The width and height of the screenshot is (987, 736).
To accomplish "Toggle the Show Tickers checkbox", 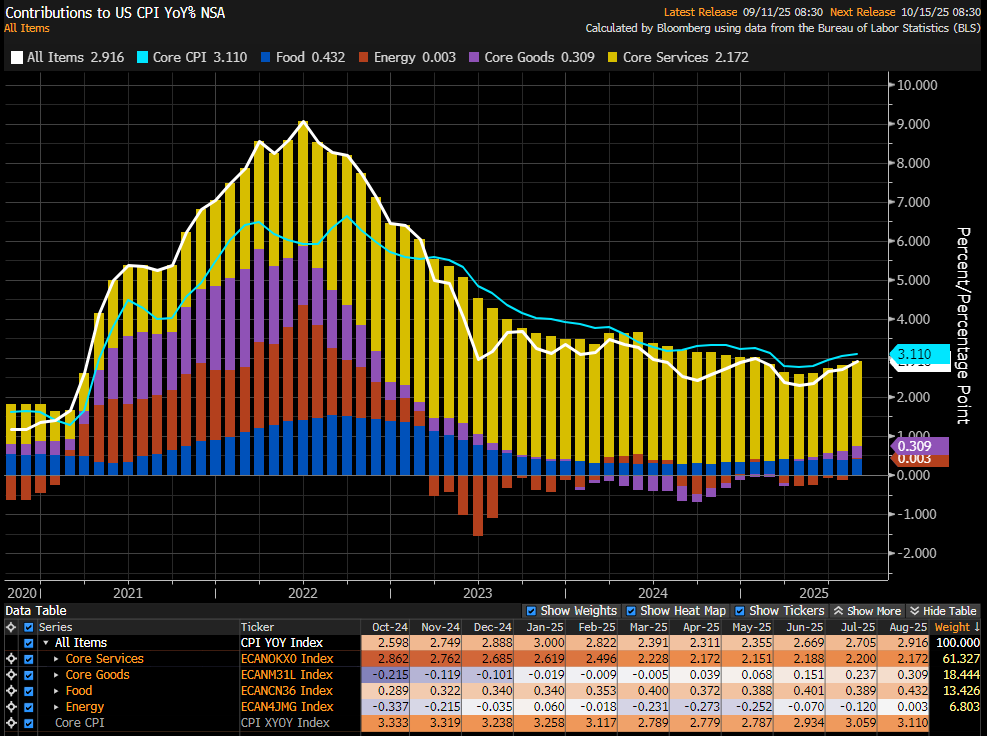I will tap(740, 611).
